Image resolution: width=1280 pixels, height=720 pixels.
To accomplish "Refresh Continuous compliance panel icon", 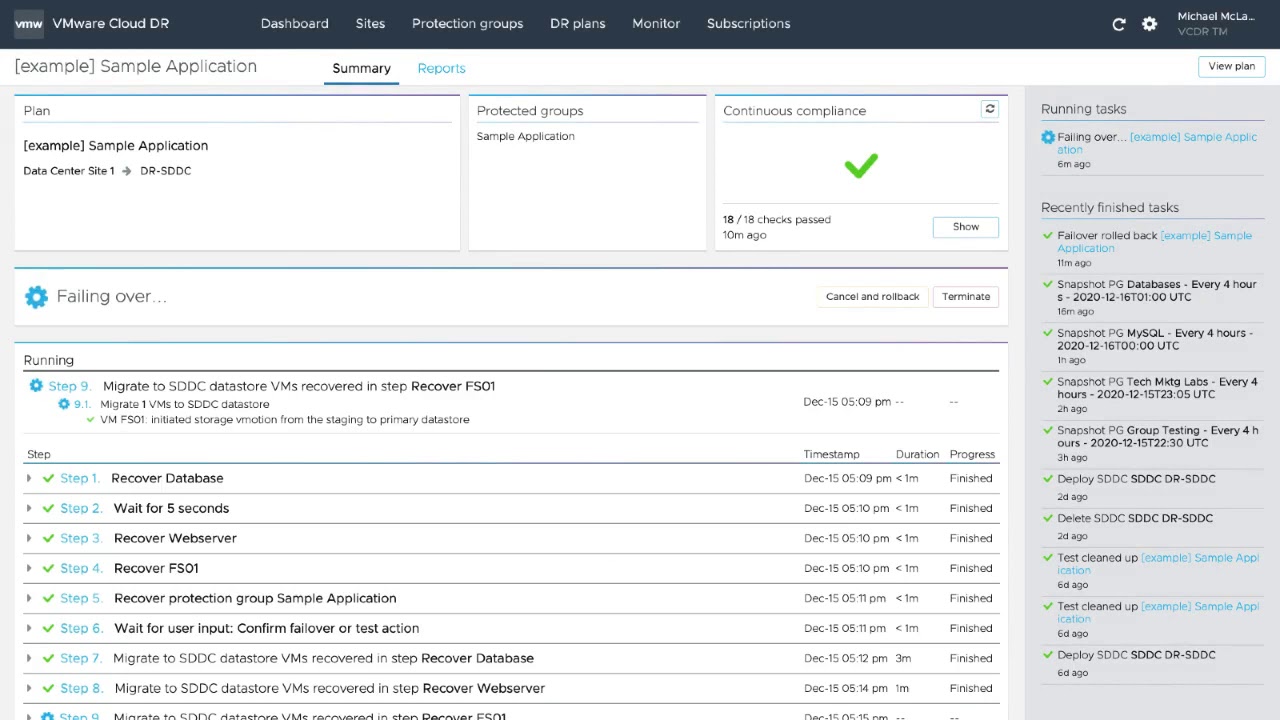I will (x=989, y=109).
